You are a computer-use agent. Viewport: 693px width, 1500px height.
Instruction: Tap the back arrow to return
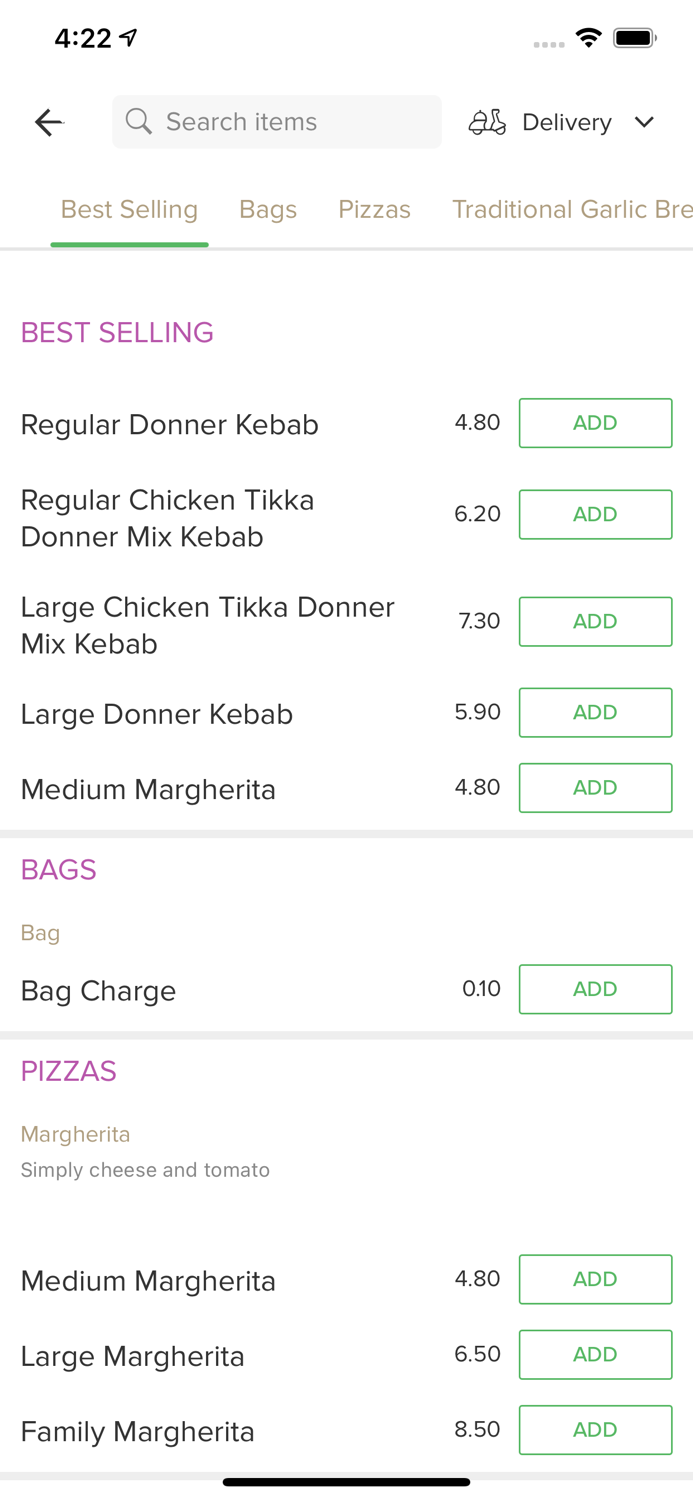pyautogui.click(x=48, y=121)
